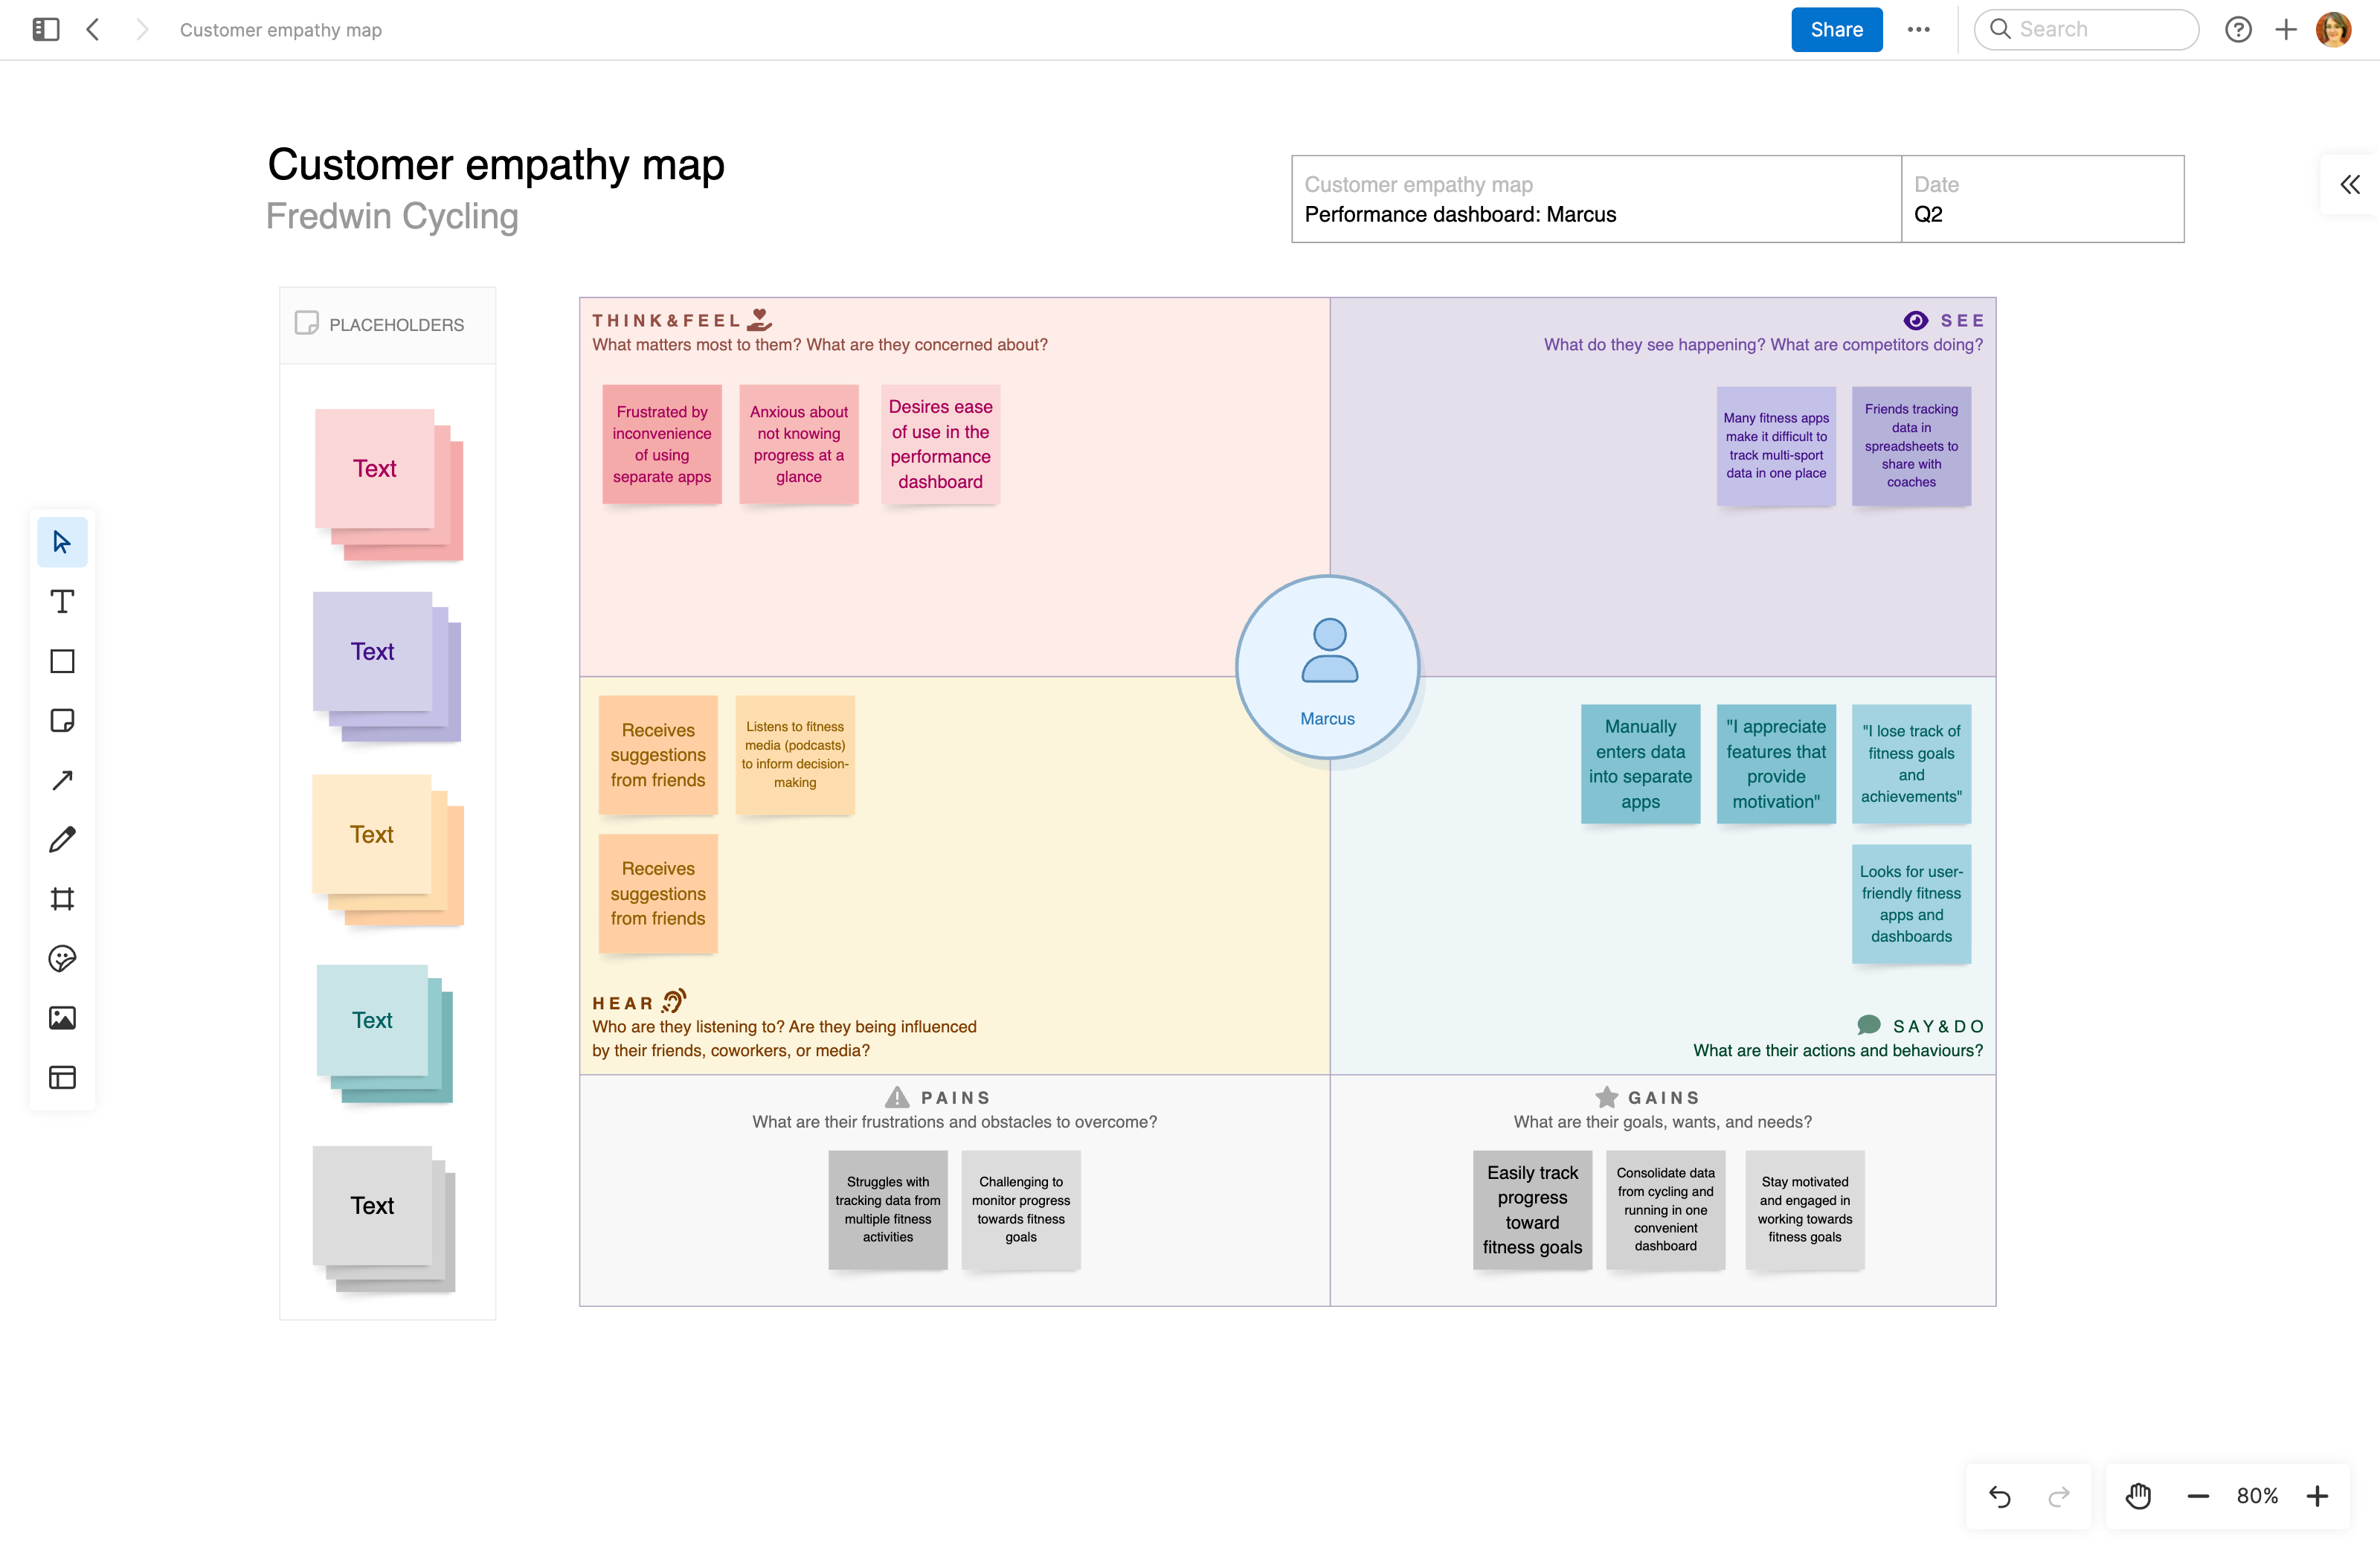Screen dimensions: 2380x1559
Task: Click the Search field
Action: 2086,29
